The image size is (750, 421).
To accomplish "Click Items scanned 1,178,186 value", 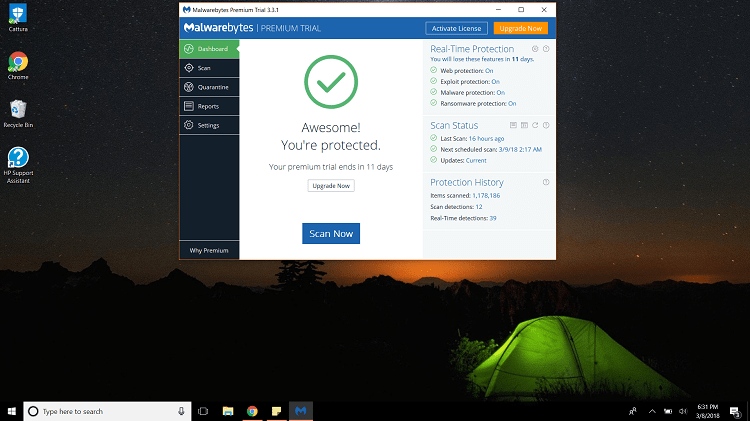I will 486,196.
